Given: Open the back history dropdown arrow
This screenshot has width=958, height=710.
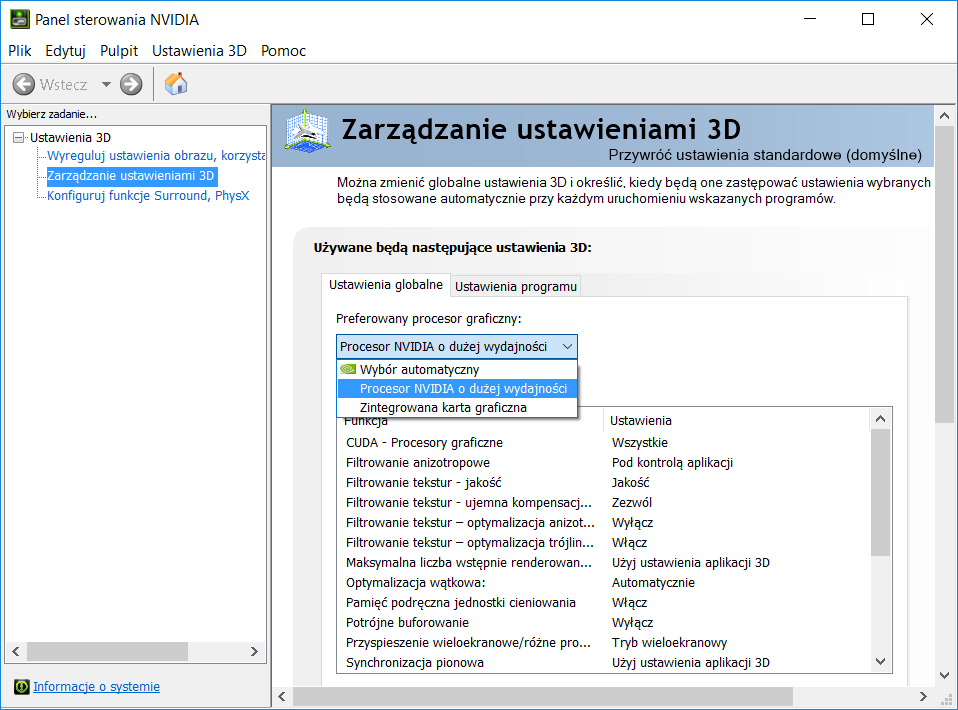Looking at the screenshot, I should pyautogui.click(x=106, y=84).
